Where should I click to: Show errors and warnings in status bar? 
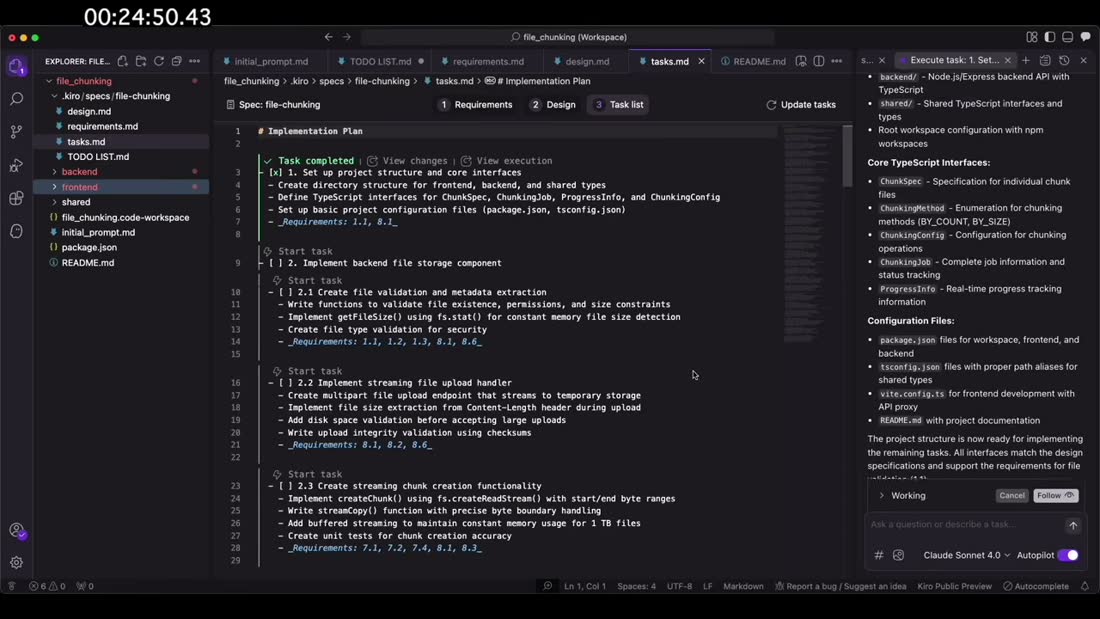pyautogui.click(x=47, y=586)
